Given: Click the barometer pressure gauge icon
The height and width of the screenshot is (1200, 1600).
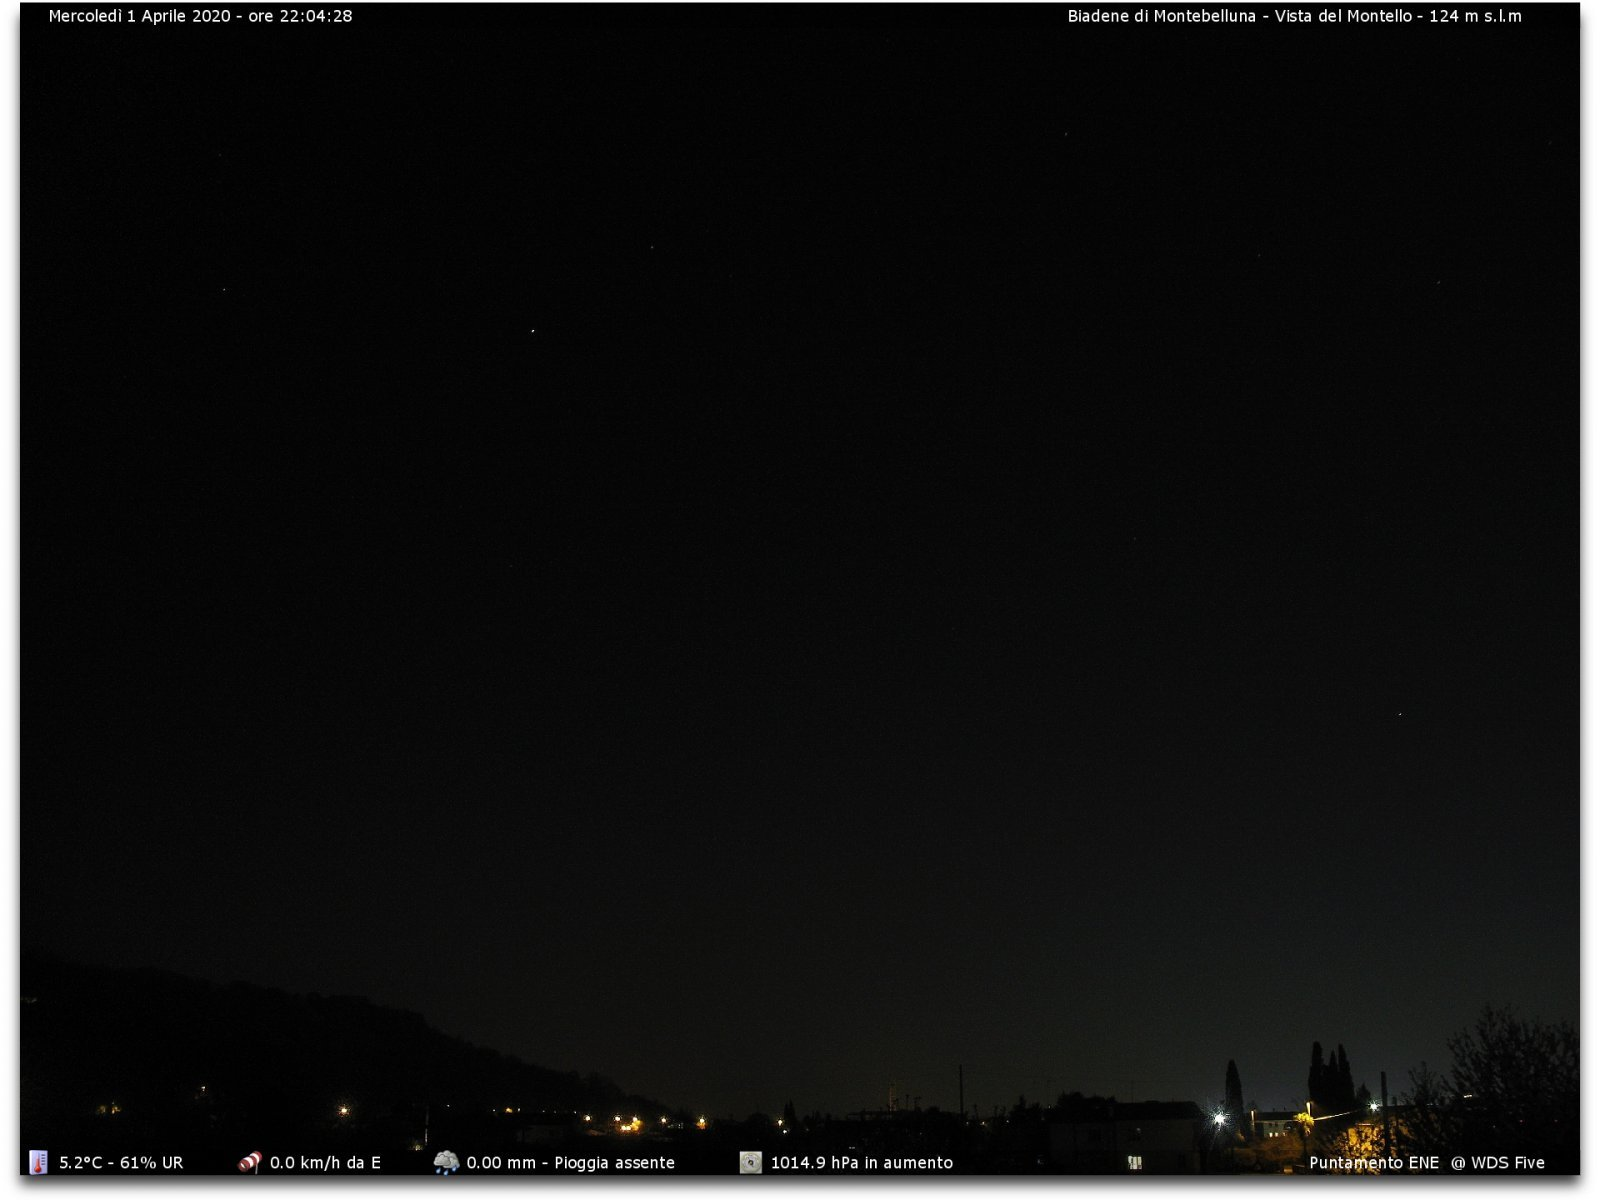Looking at the screenshot, I should (x=750, y=1162).
